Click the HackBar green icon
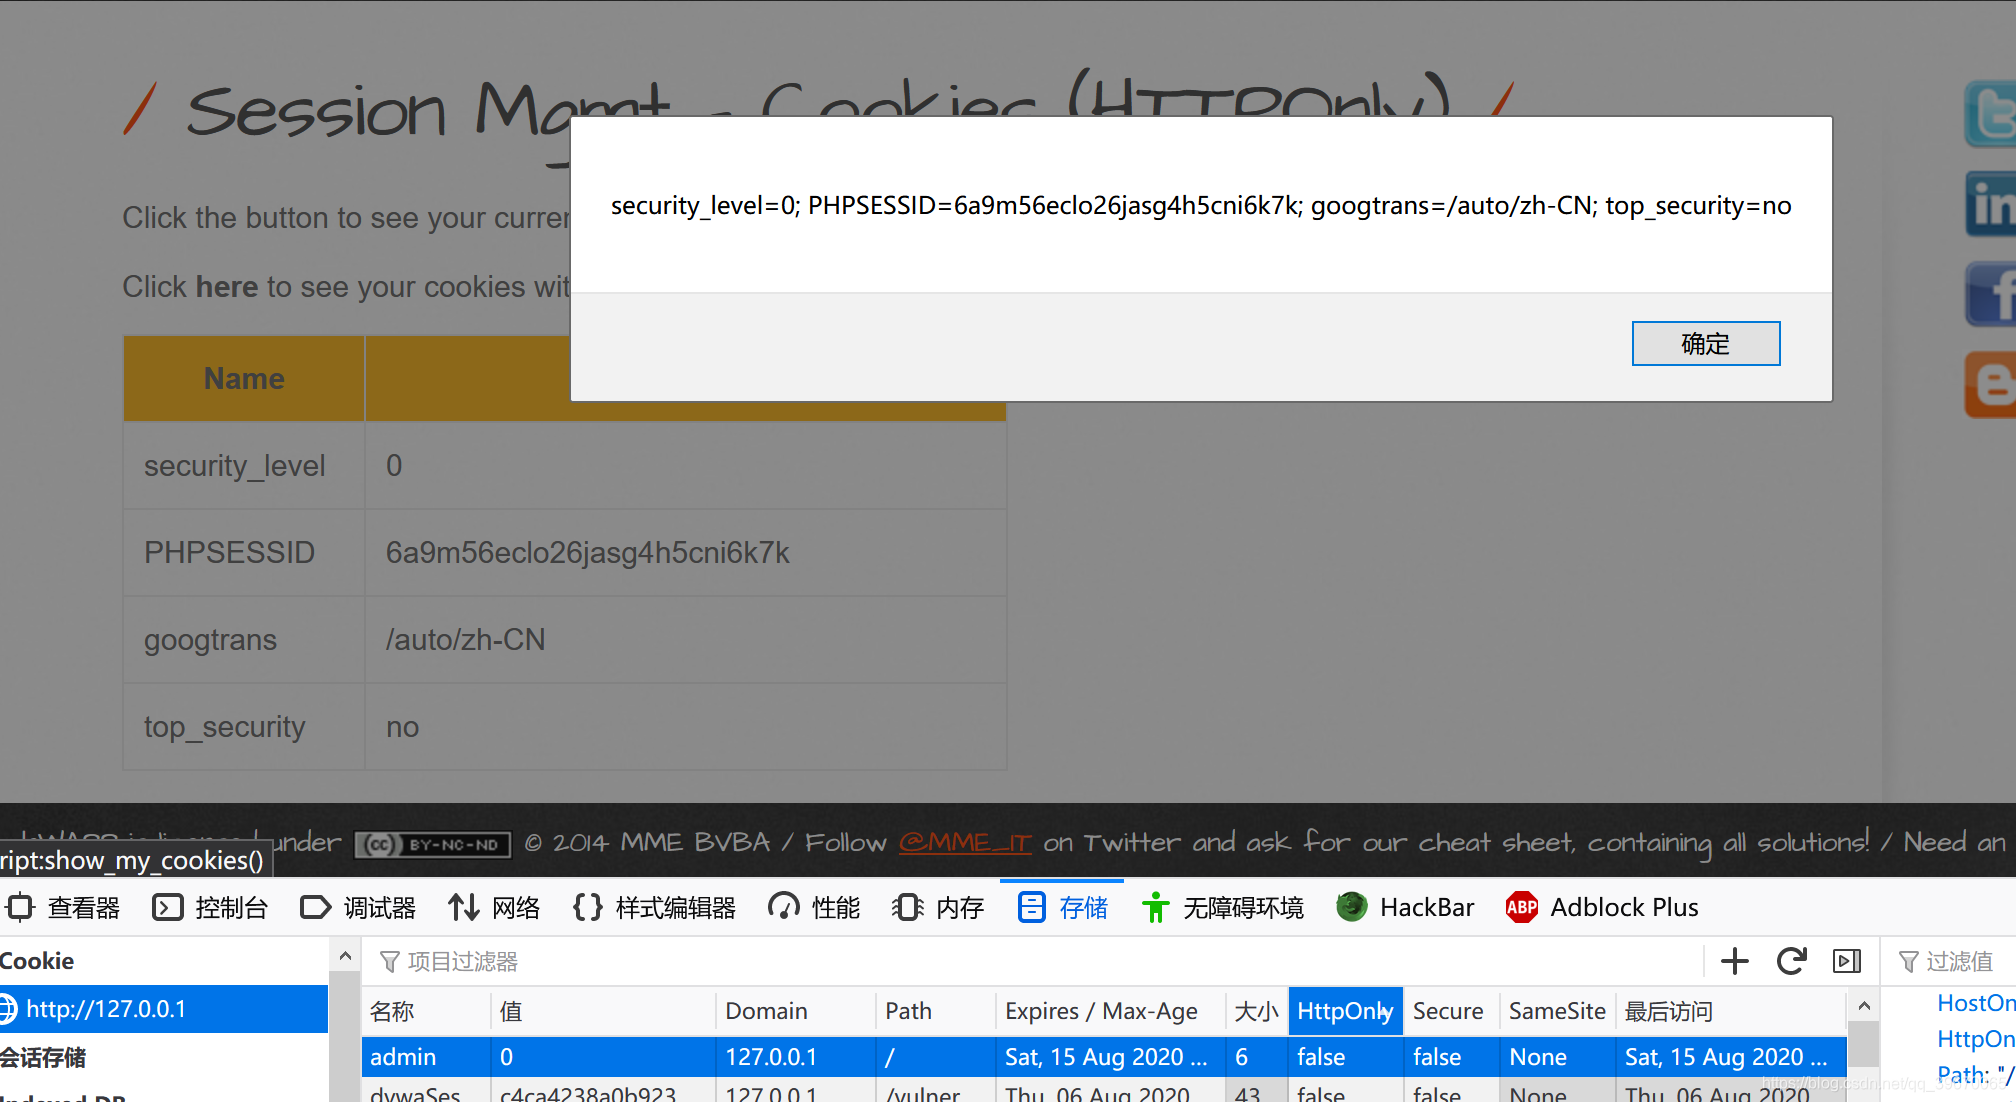2016x1102 pixels. pos(1351,907)
